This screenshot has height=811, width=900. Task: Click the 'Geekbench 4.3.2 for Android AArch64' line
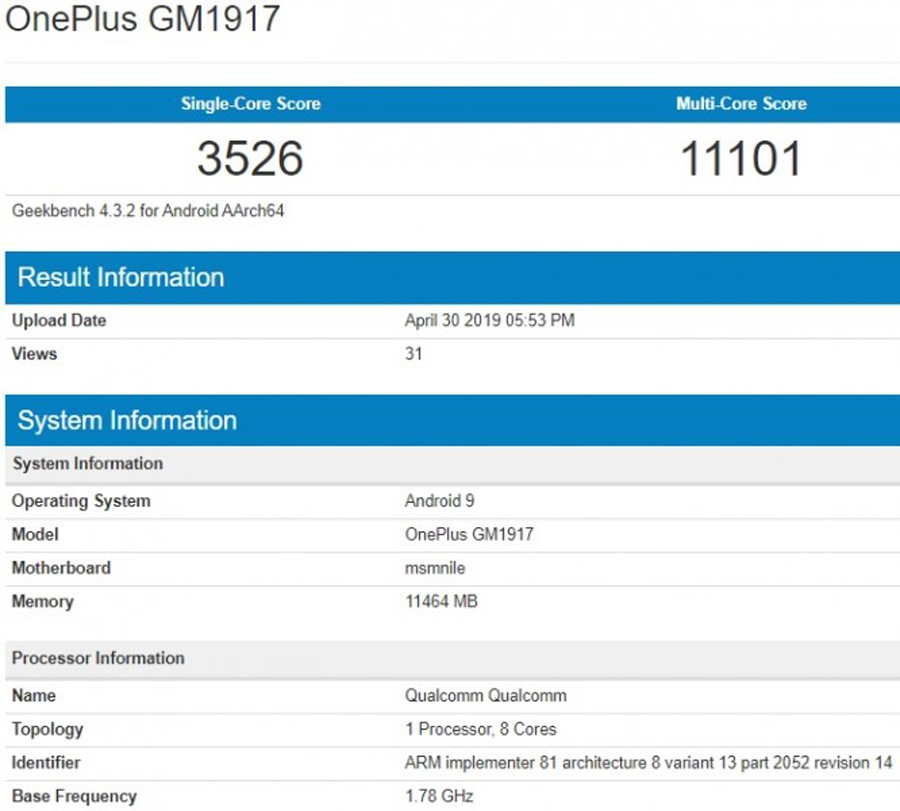(148, 211)
